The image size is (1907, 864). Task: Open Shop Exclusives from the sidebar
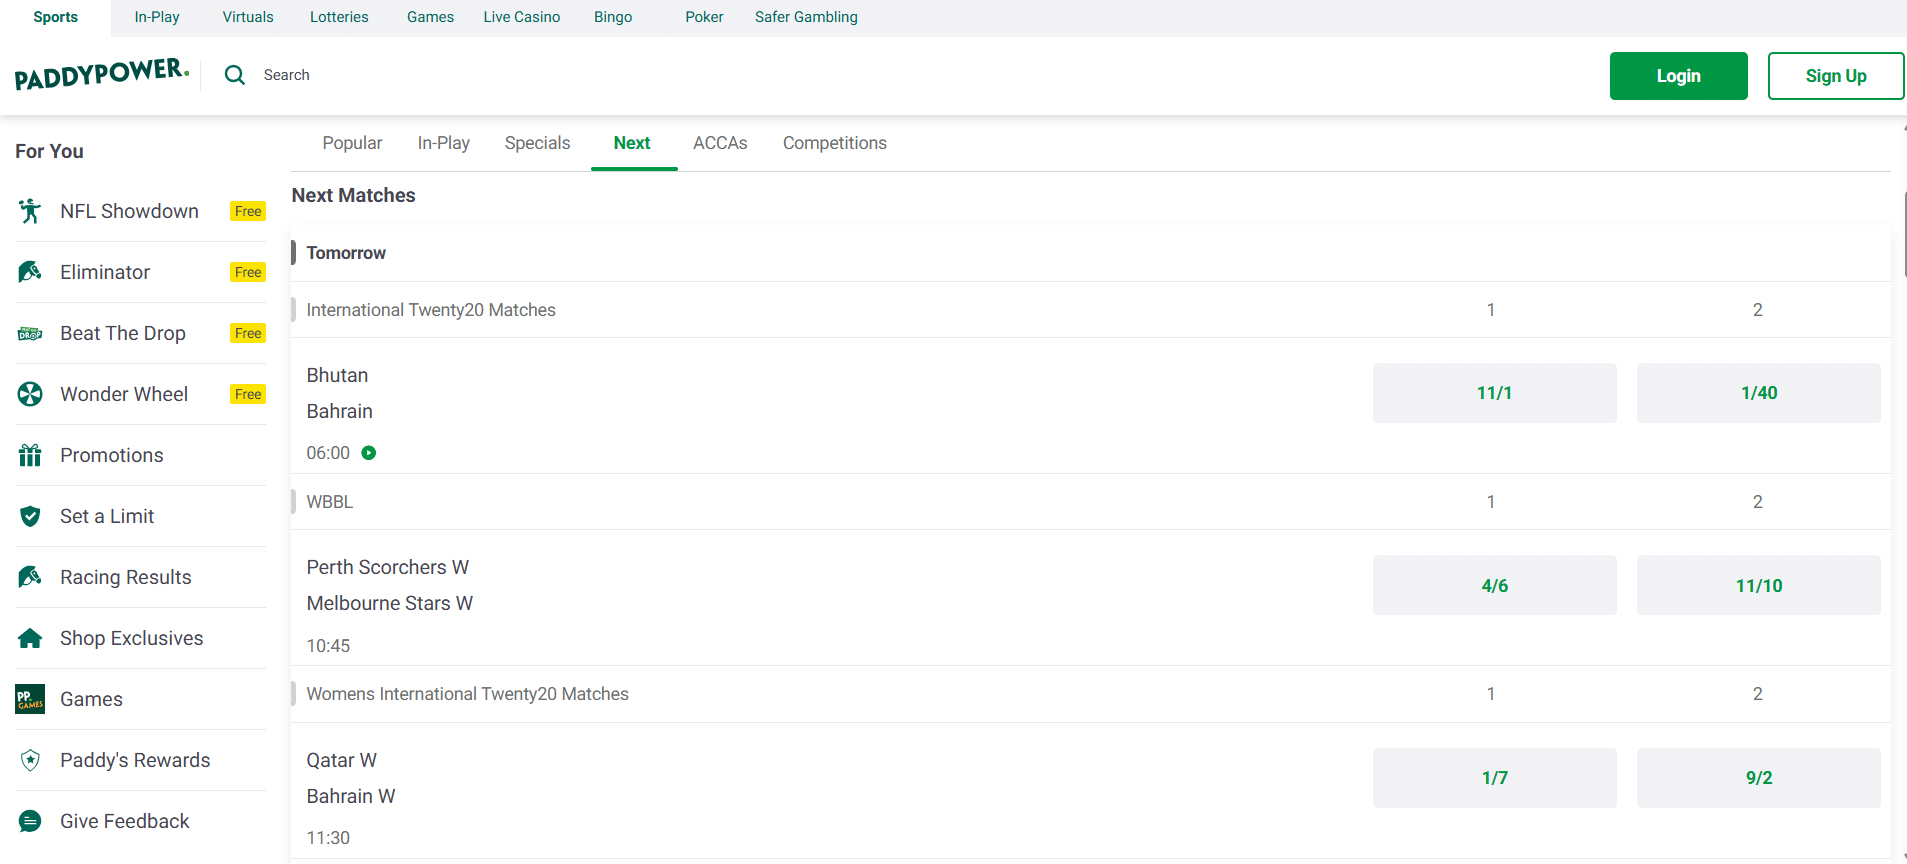pyautogui.click(x=131, y=638)
